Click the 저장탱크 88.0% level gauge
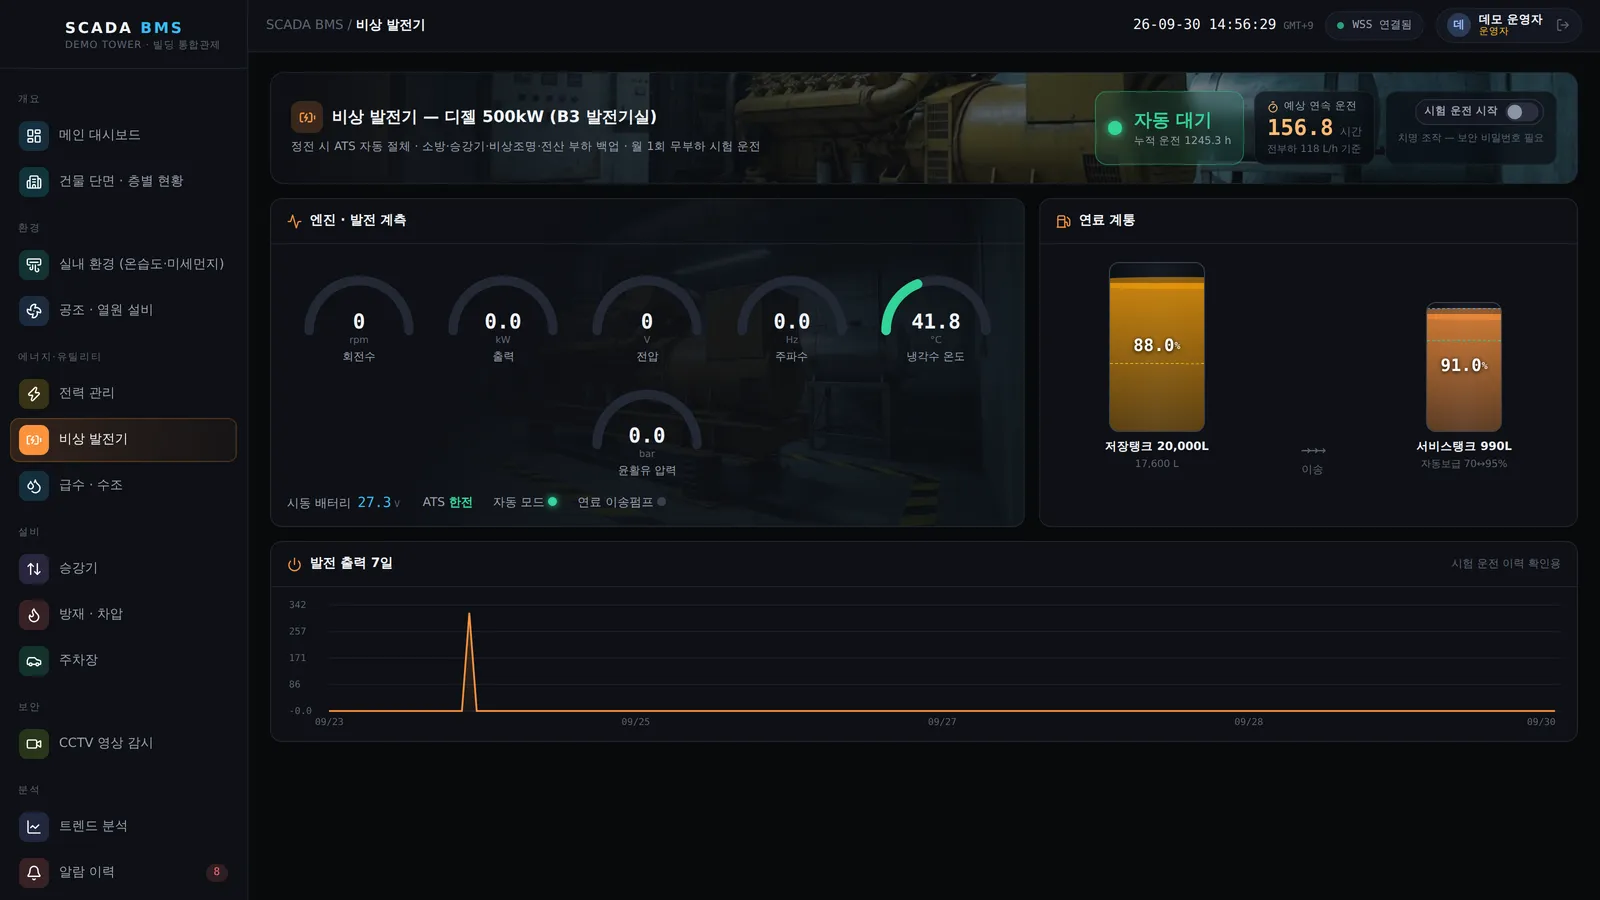Screen dimensions: 1600x900 [x=1157, y=347]
